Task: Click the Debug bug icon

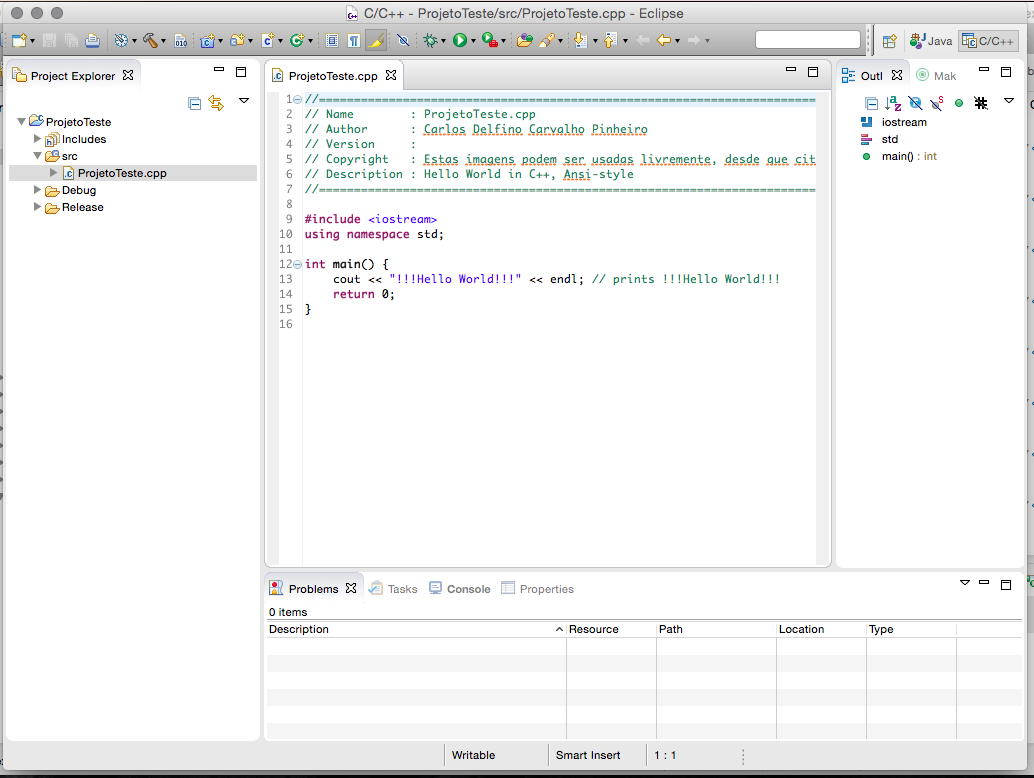Action: (430, 41)
